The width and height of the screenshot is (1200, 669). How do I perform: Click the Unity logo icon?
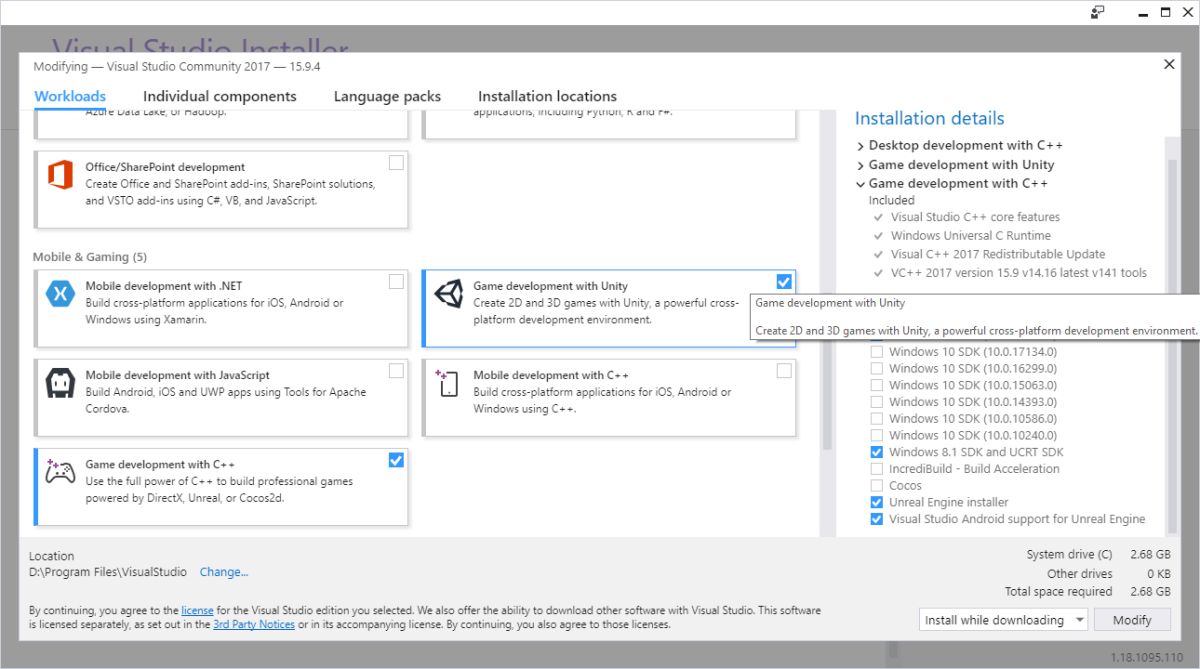(449, 295)
